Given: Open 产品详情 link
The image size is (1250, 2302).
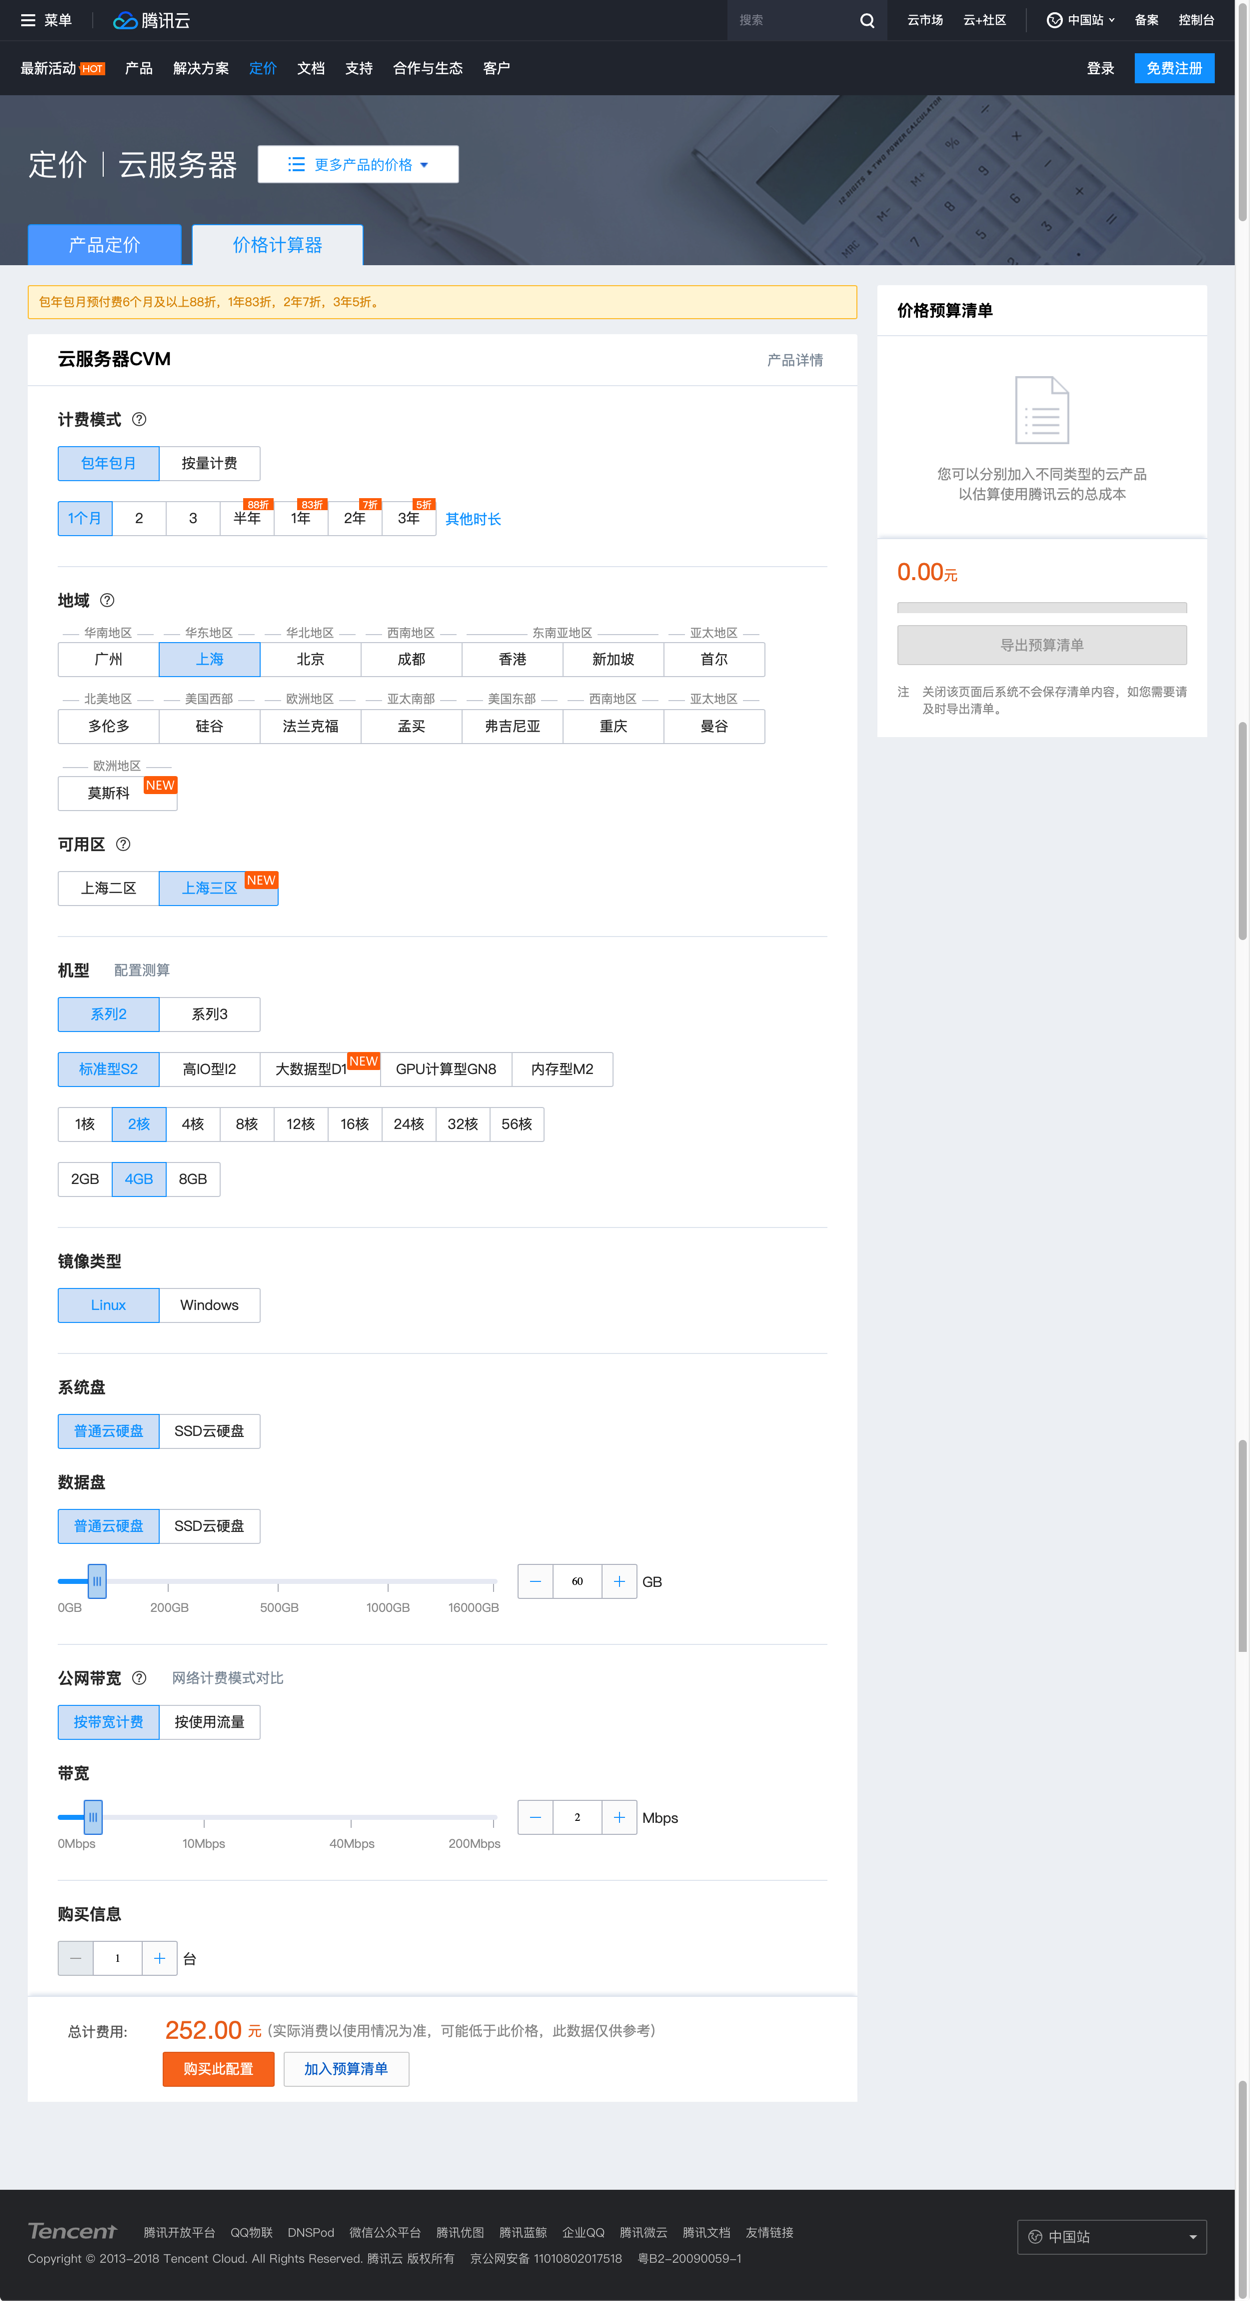Looking at the screenshot, I should (x=795, y=360).
